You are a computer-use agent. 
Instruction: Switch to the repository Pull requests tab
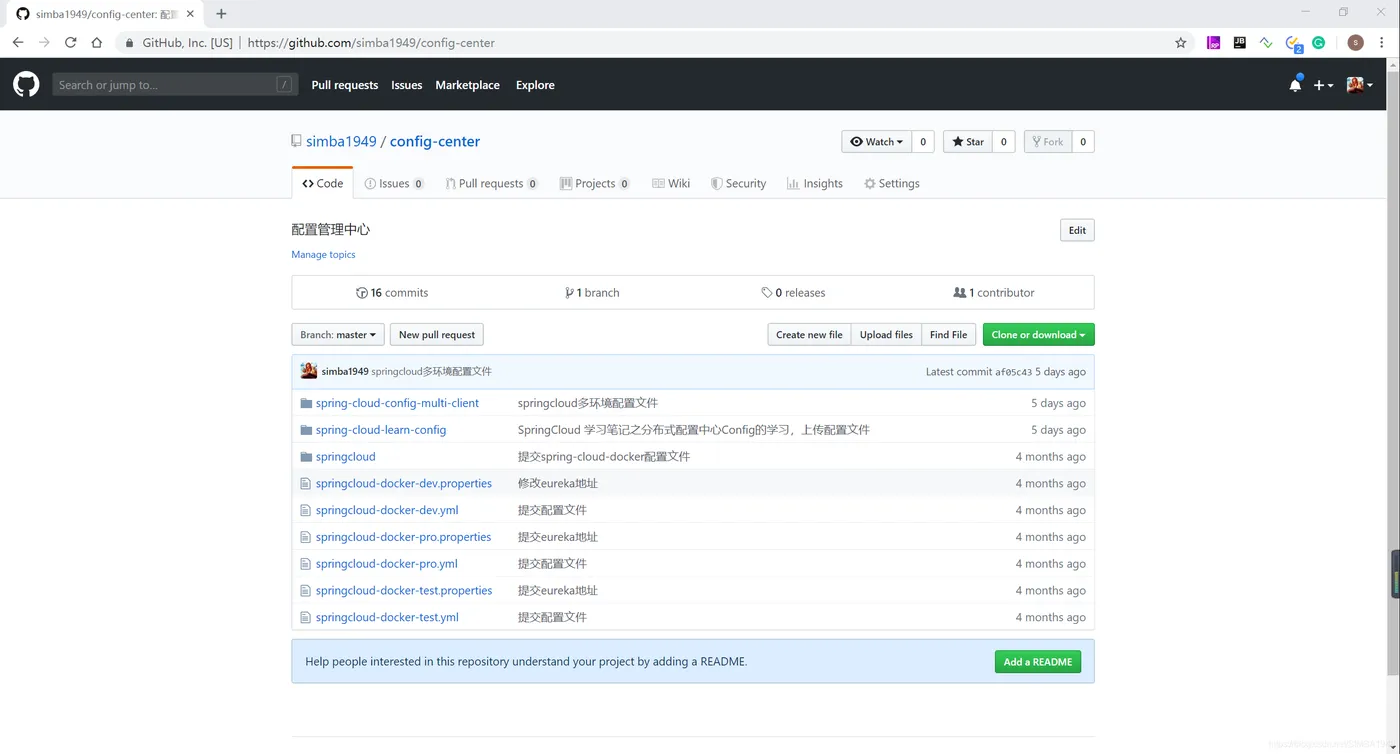coord(491,183)
